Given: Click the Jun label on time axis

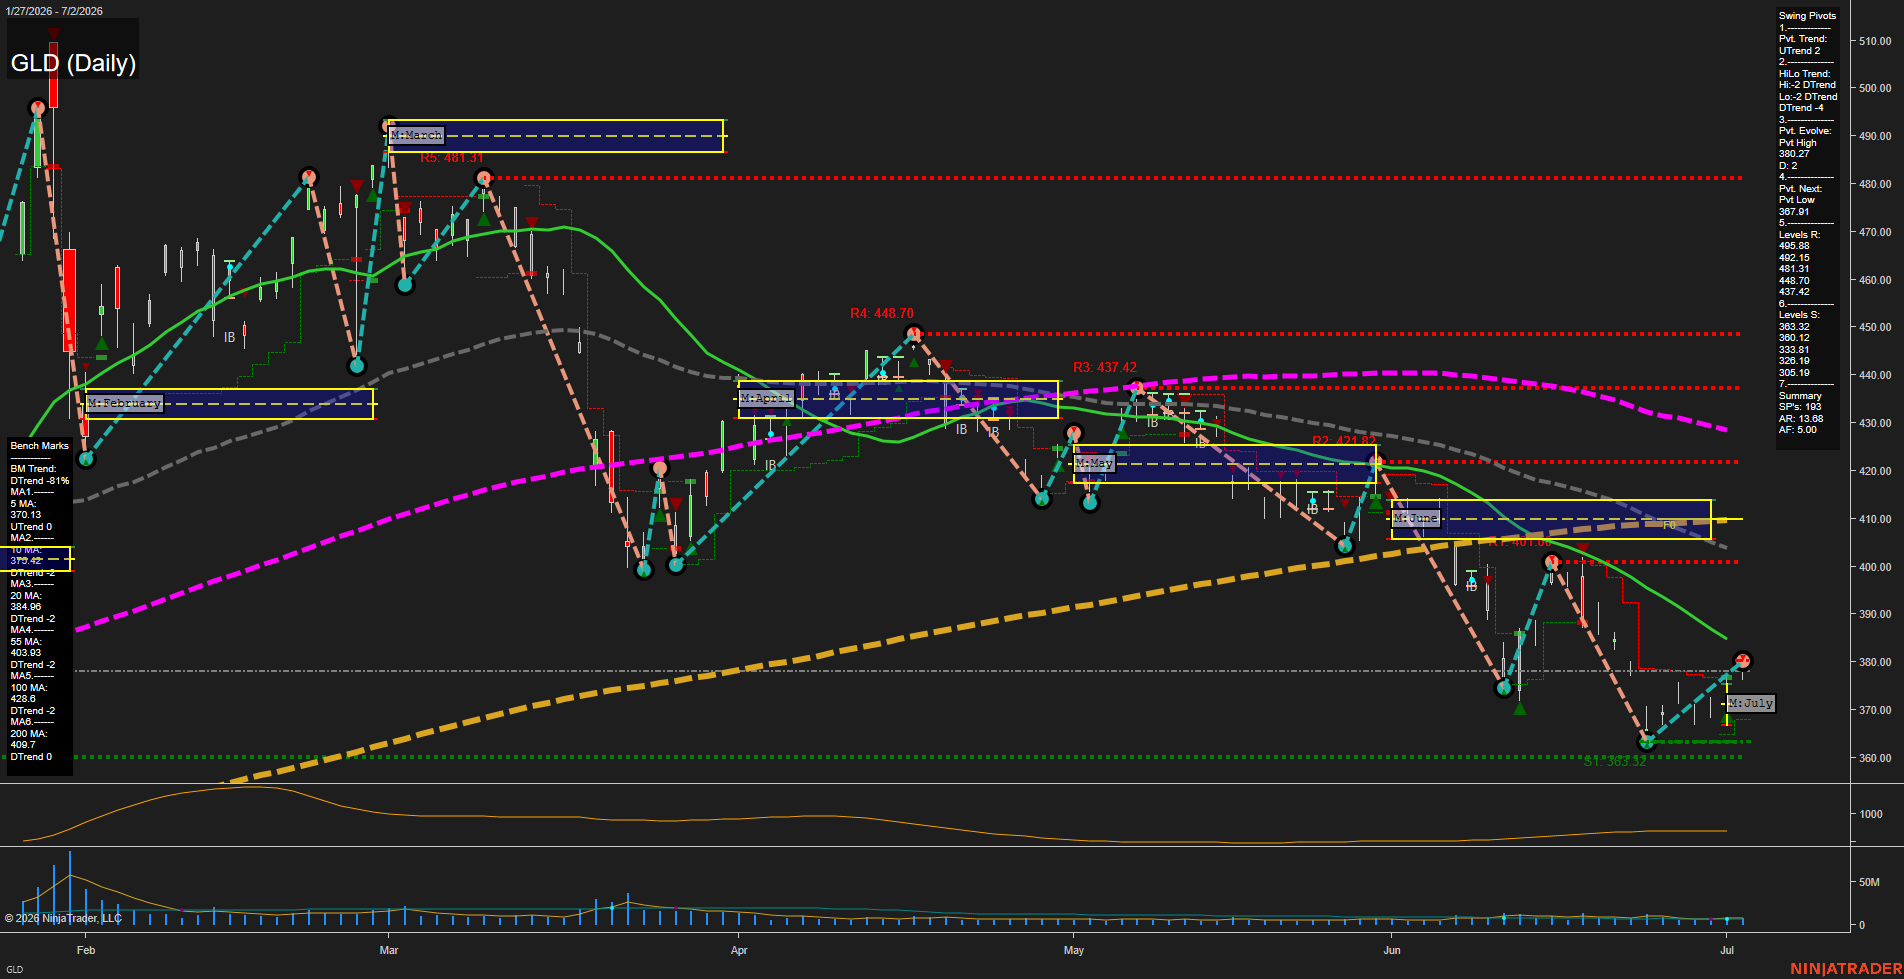Looking at the screenshot, I should (x=1392, y=950).
